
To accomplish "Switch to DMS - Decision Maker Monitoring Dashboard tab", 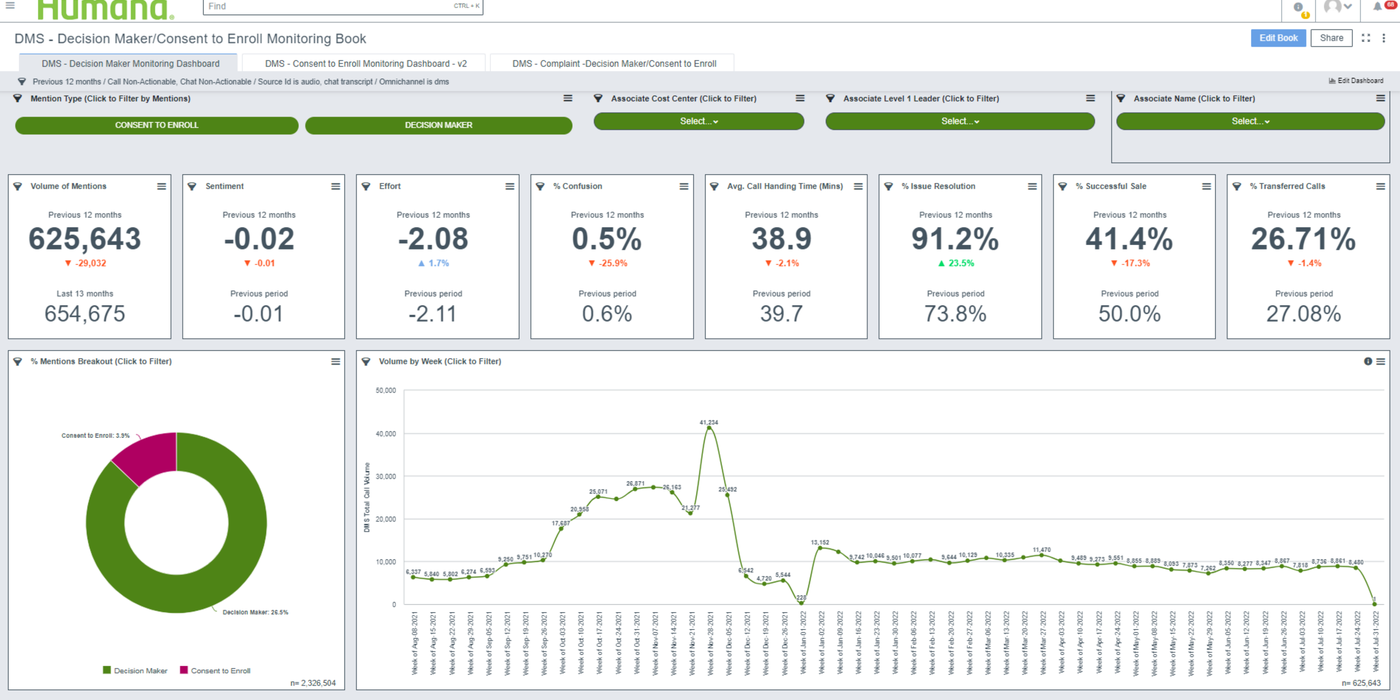I will point(130,63).
